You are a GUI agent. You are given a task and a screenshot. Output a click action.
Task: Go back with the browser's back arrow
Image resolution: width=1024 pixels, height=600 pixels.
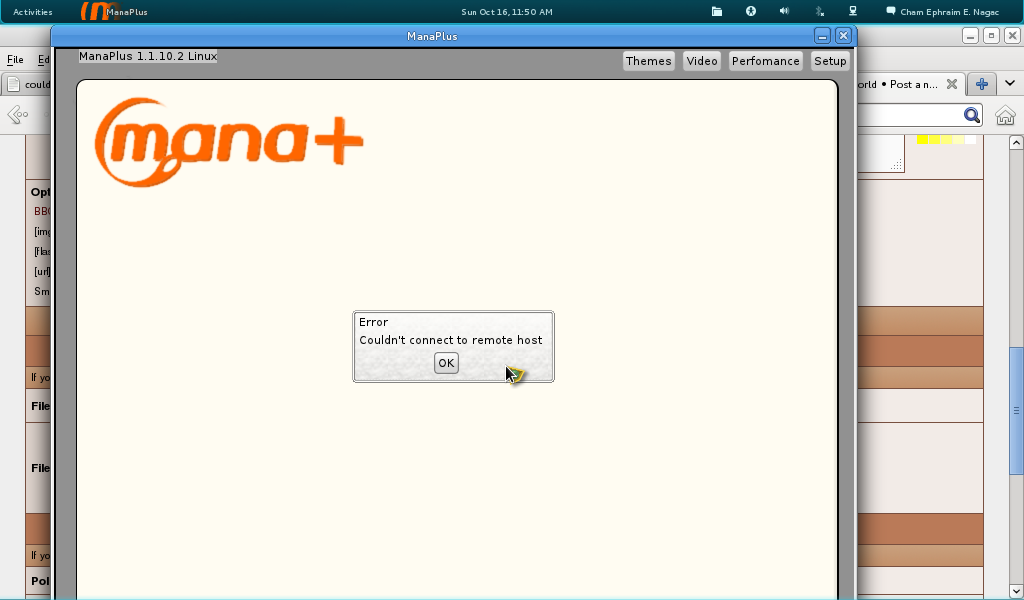(18, 115)
